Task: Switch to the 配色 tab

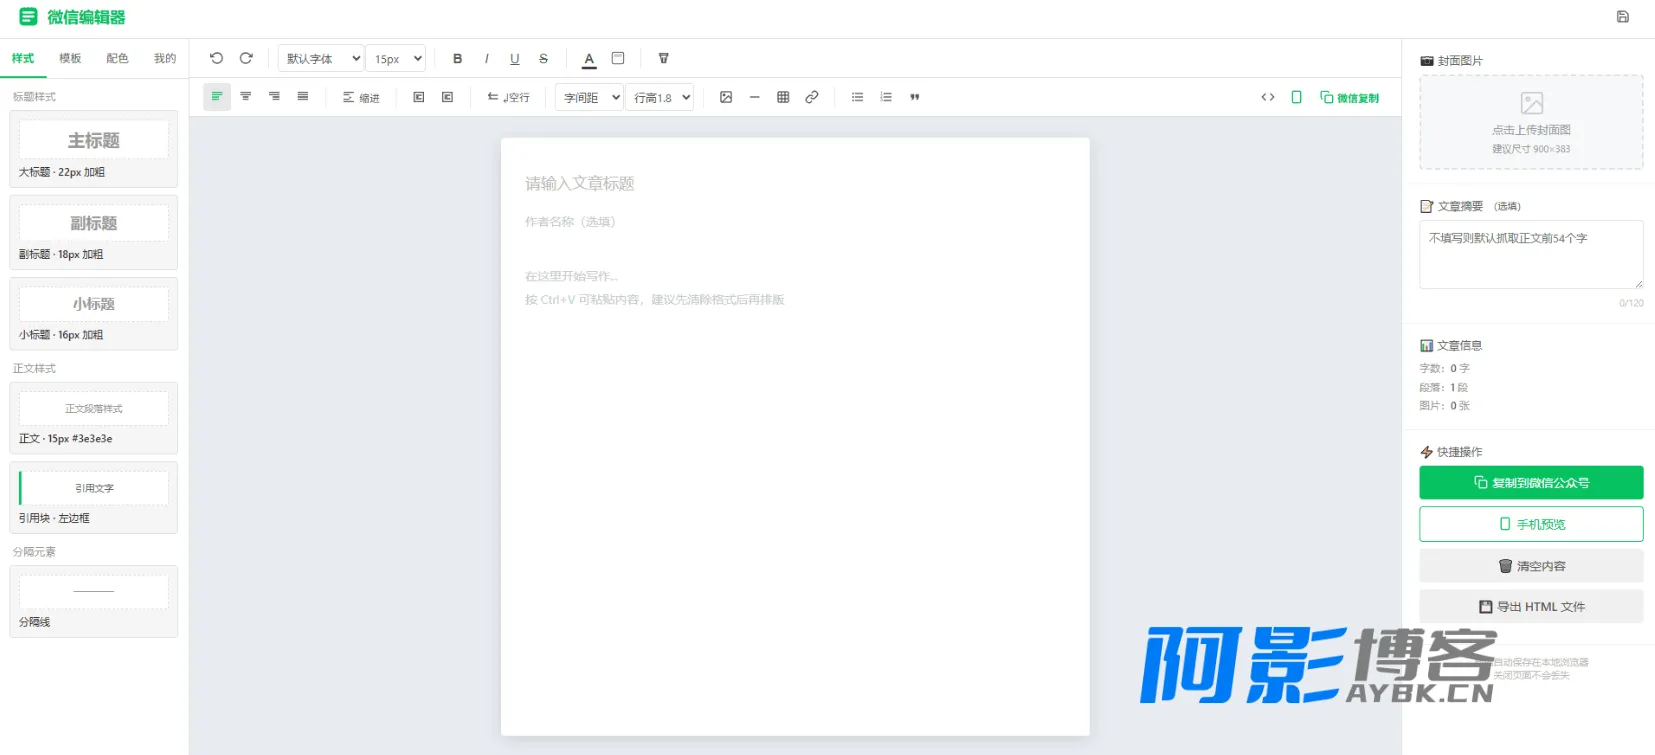Action: point(117,59)
